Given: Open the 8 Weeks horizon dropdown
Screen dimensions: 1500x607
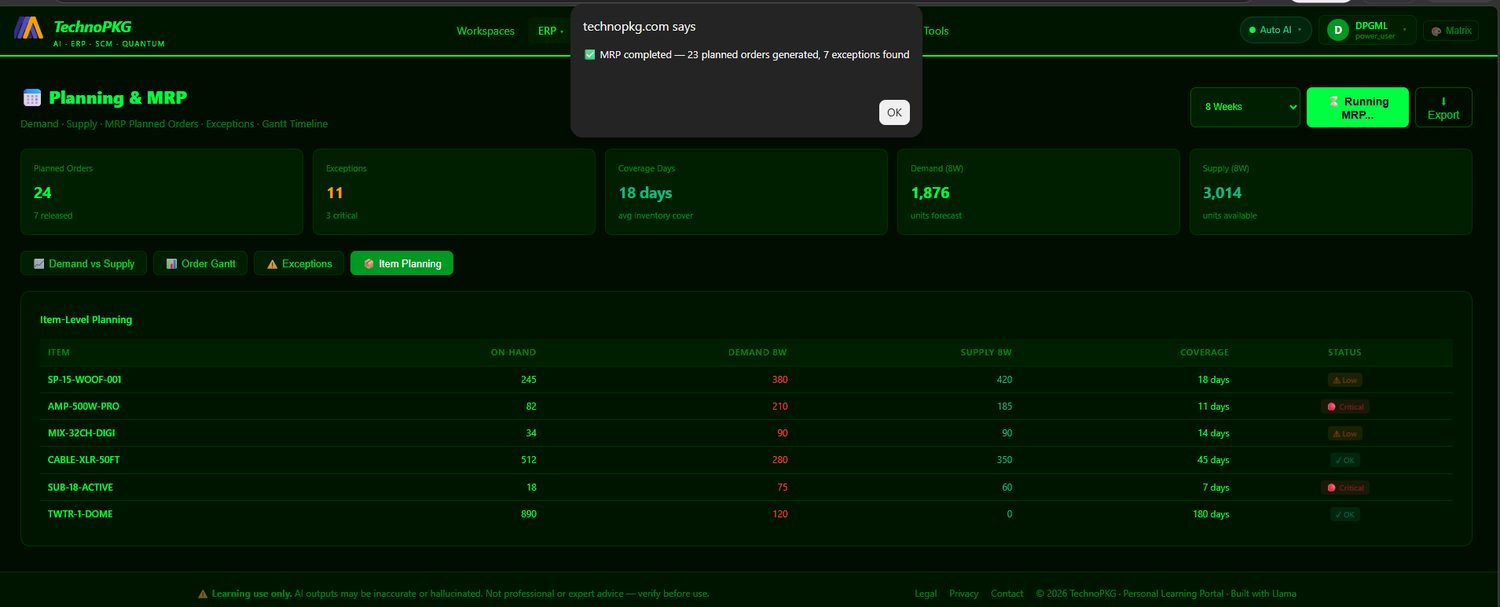Looking at the screenshot, I should (x=1245, y=107).
